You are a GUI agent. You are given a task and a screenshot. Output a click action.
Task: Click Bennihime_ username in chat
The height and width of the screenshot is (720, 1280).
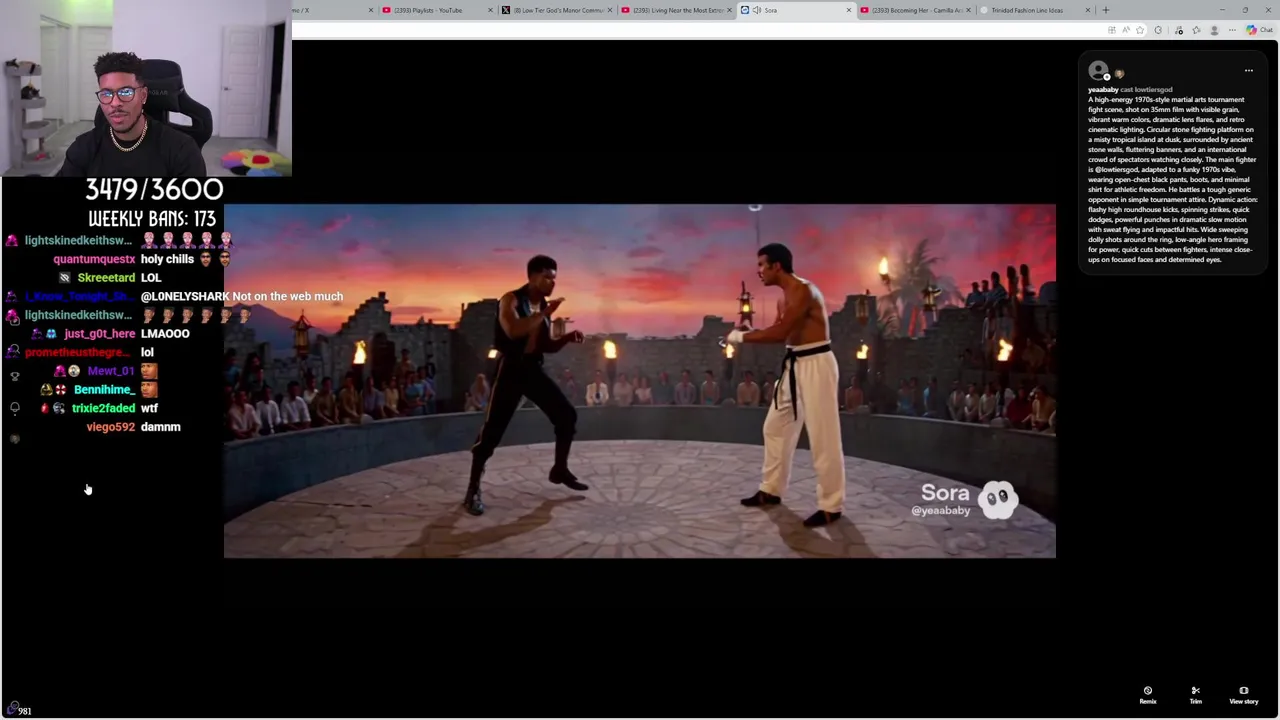tap(104, 390)
